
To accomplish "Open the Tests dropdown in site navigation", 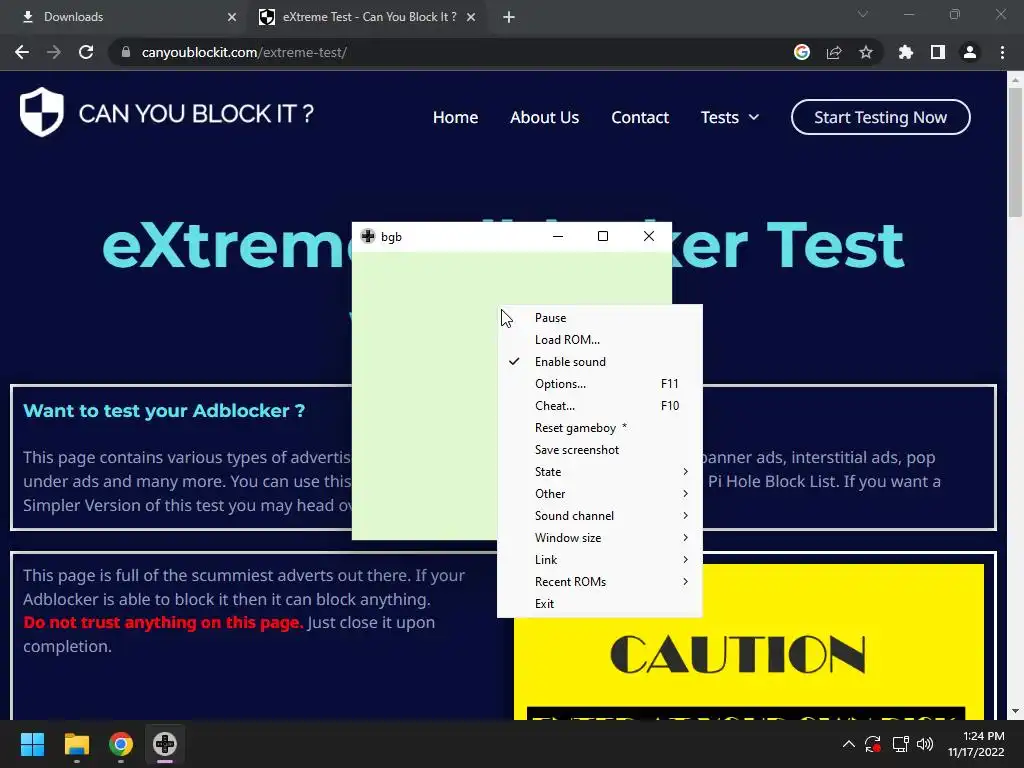I will [729, 118].
